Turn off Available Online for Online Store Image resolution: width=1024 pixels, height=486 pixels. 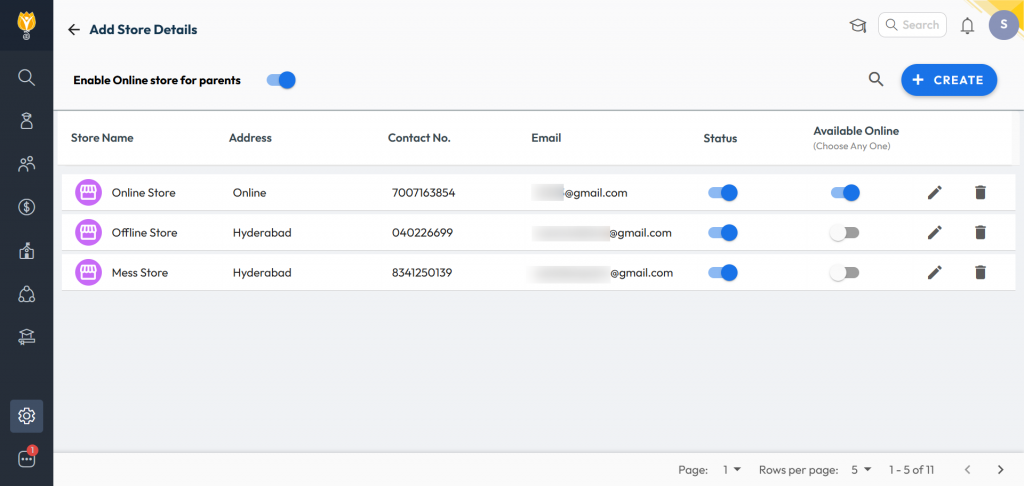(x=845, y=193)
